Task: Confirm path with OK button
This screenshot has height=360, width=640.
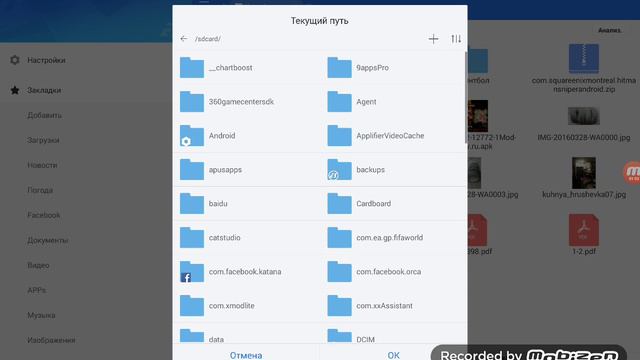Action: [393, 355]
